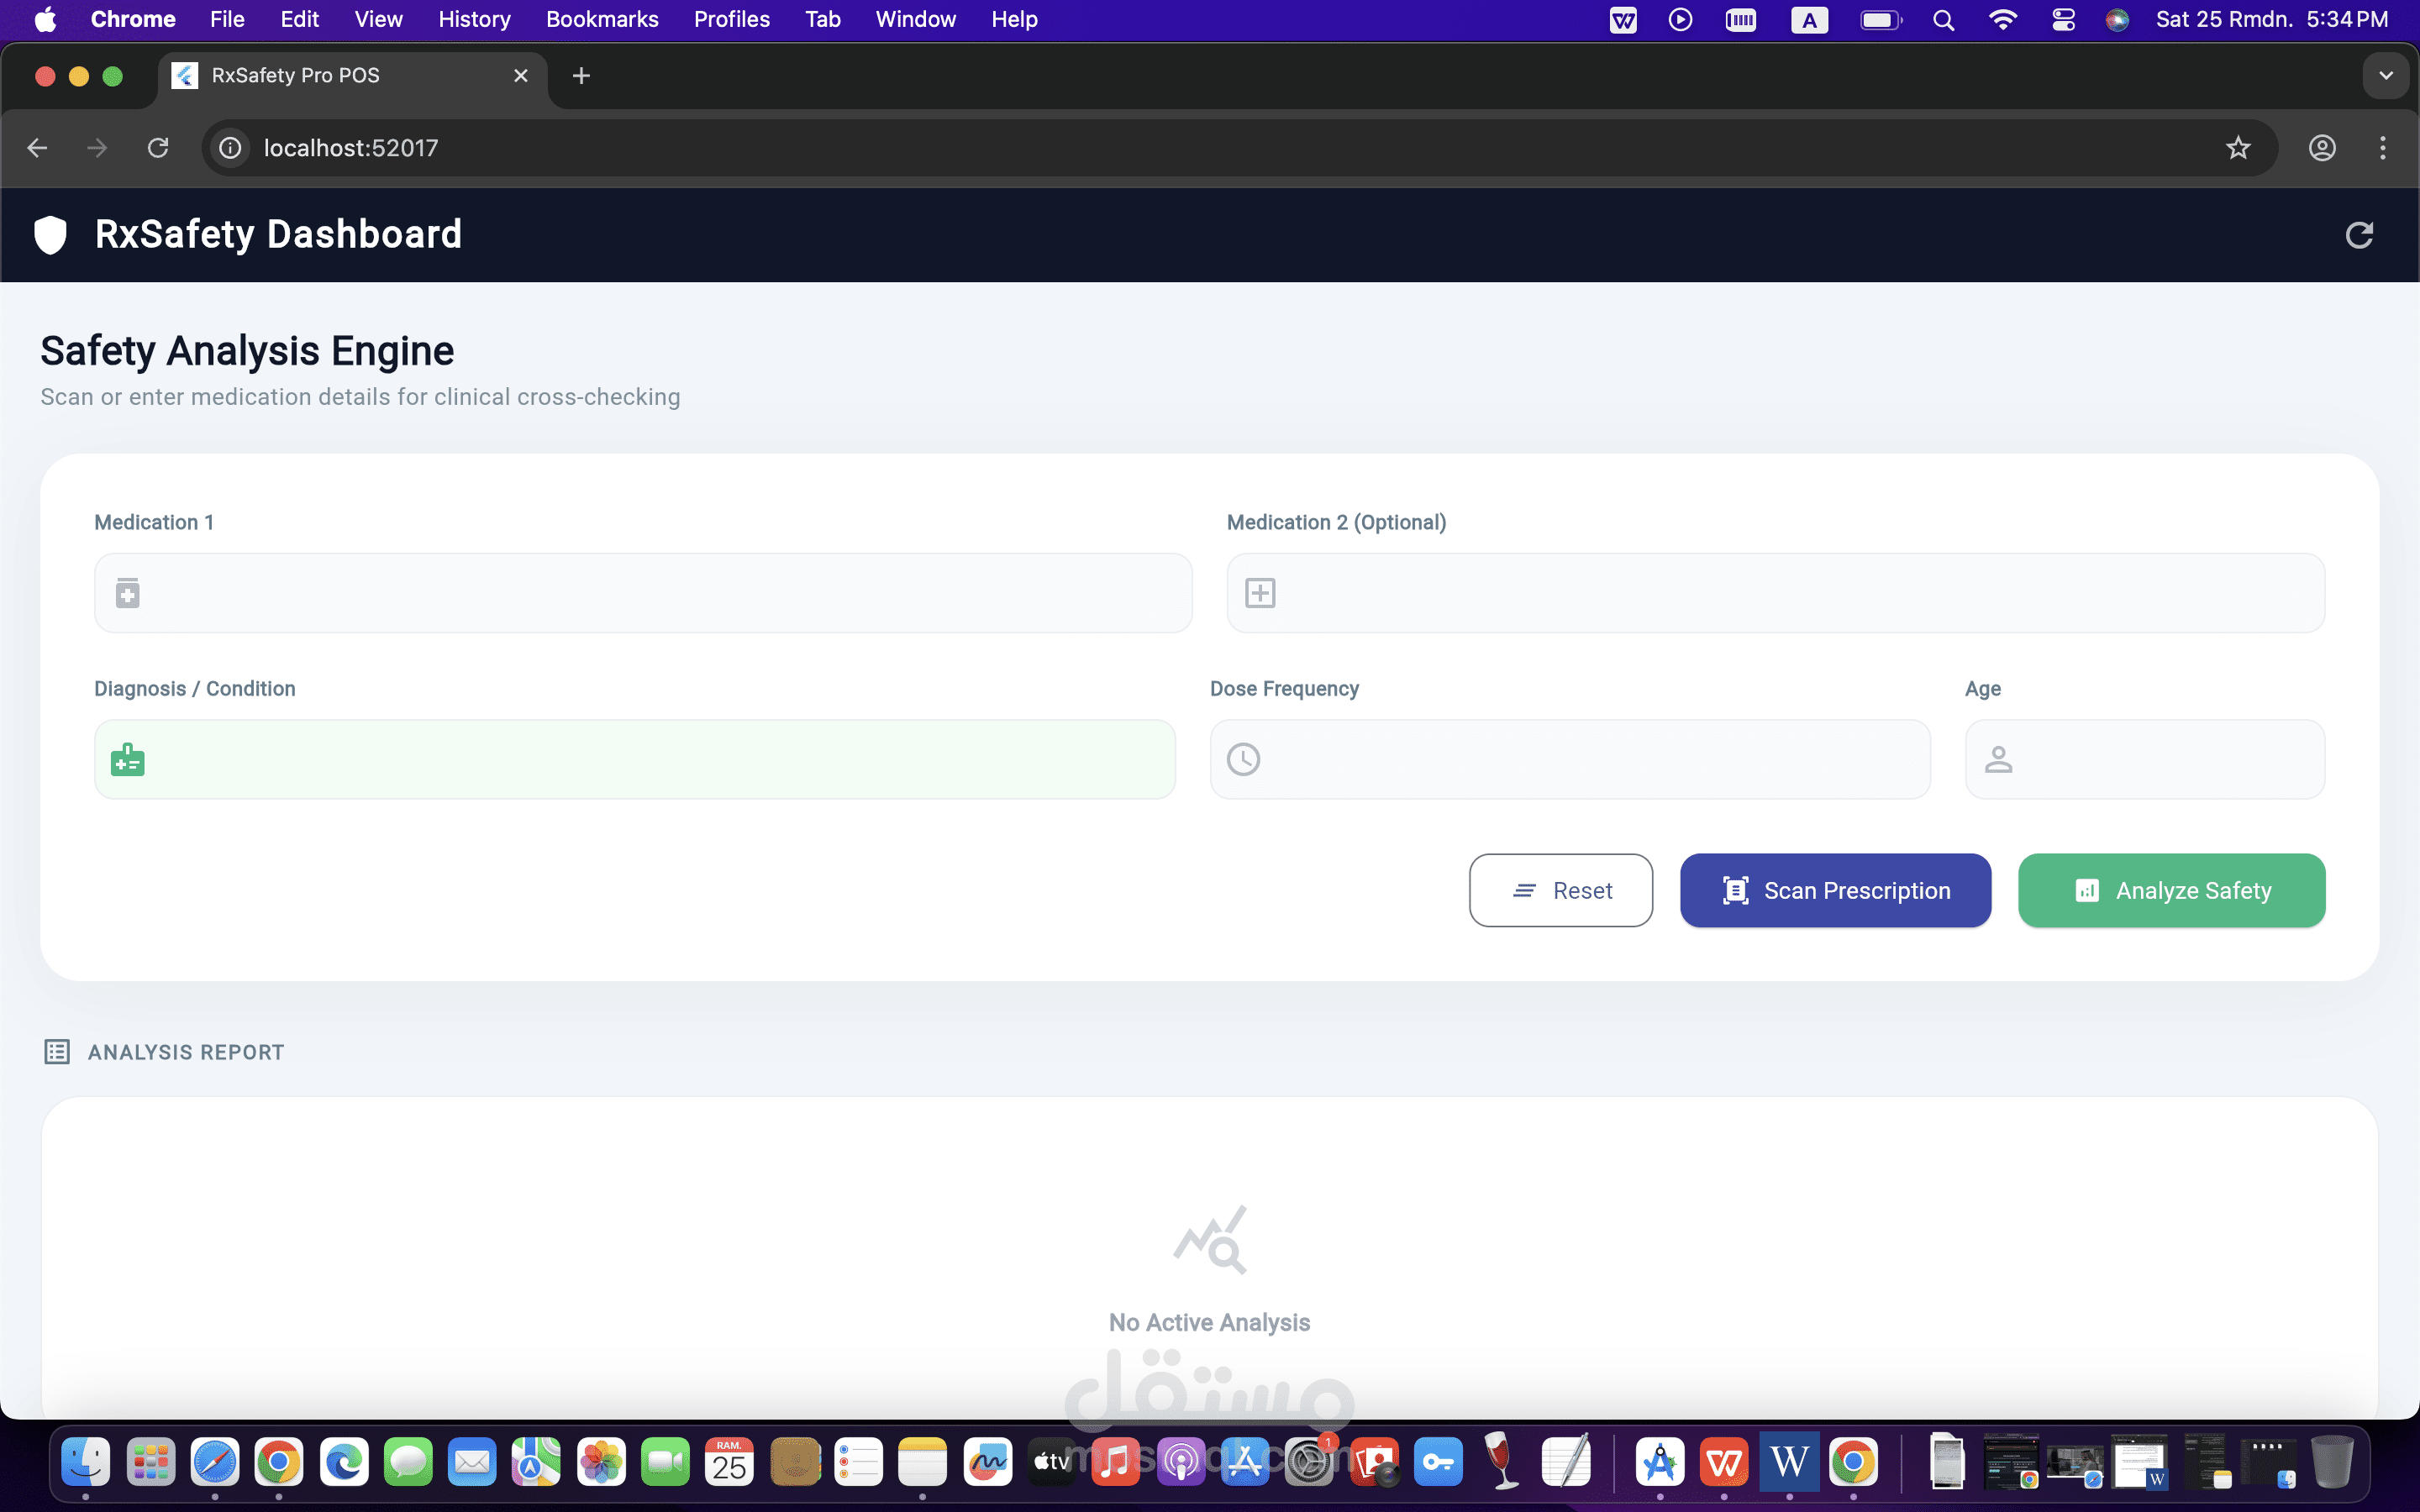This screenshot has width=2420, height=1512.
Task: Close the RxSafety Pro POS tab
Action: tap(521, 76)
